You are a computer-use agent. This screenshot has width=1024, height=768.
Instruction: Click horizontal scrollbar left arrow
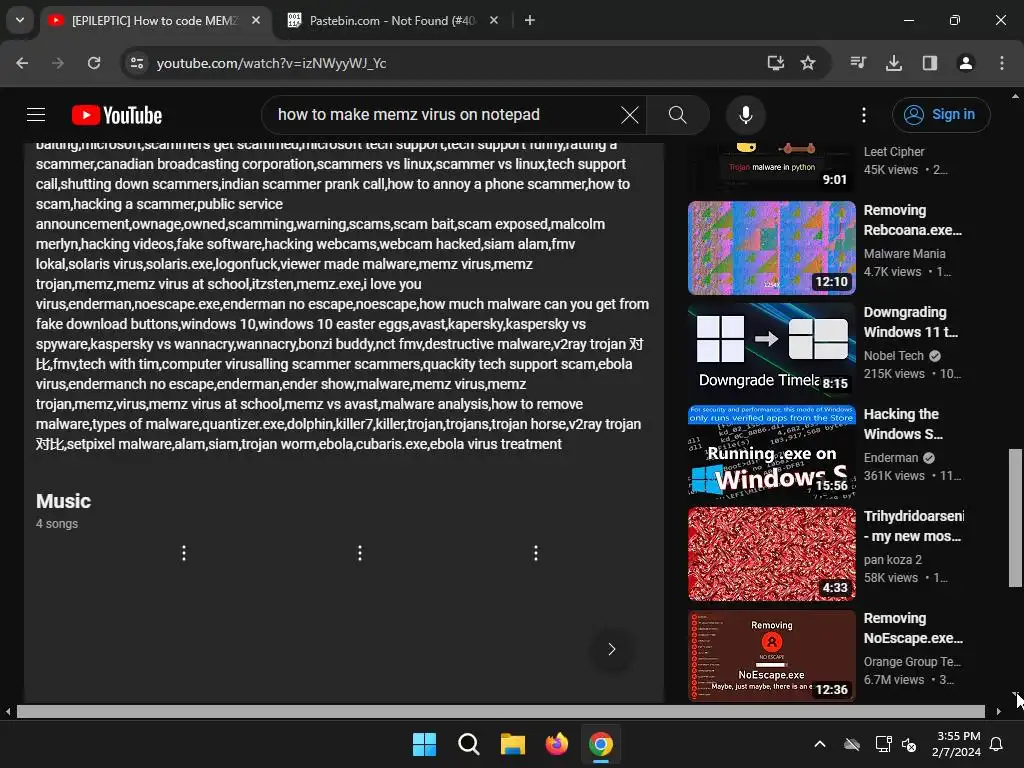click(8, 712)
